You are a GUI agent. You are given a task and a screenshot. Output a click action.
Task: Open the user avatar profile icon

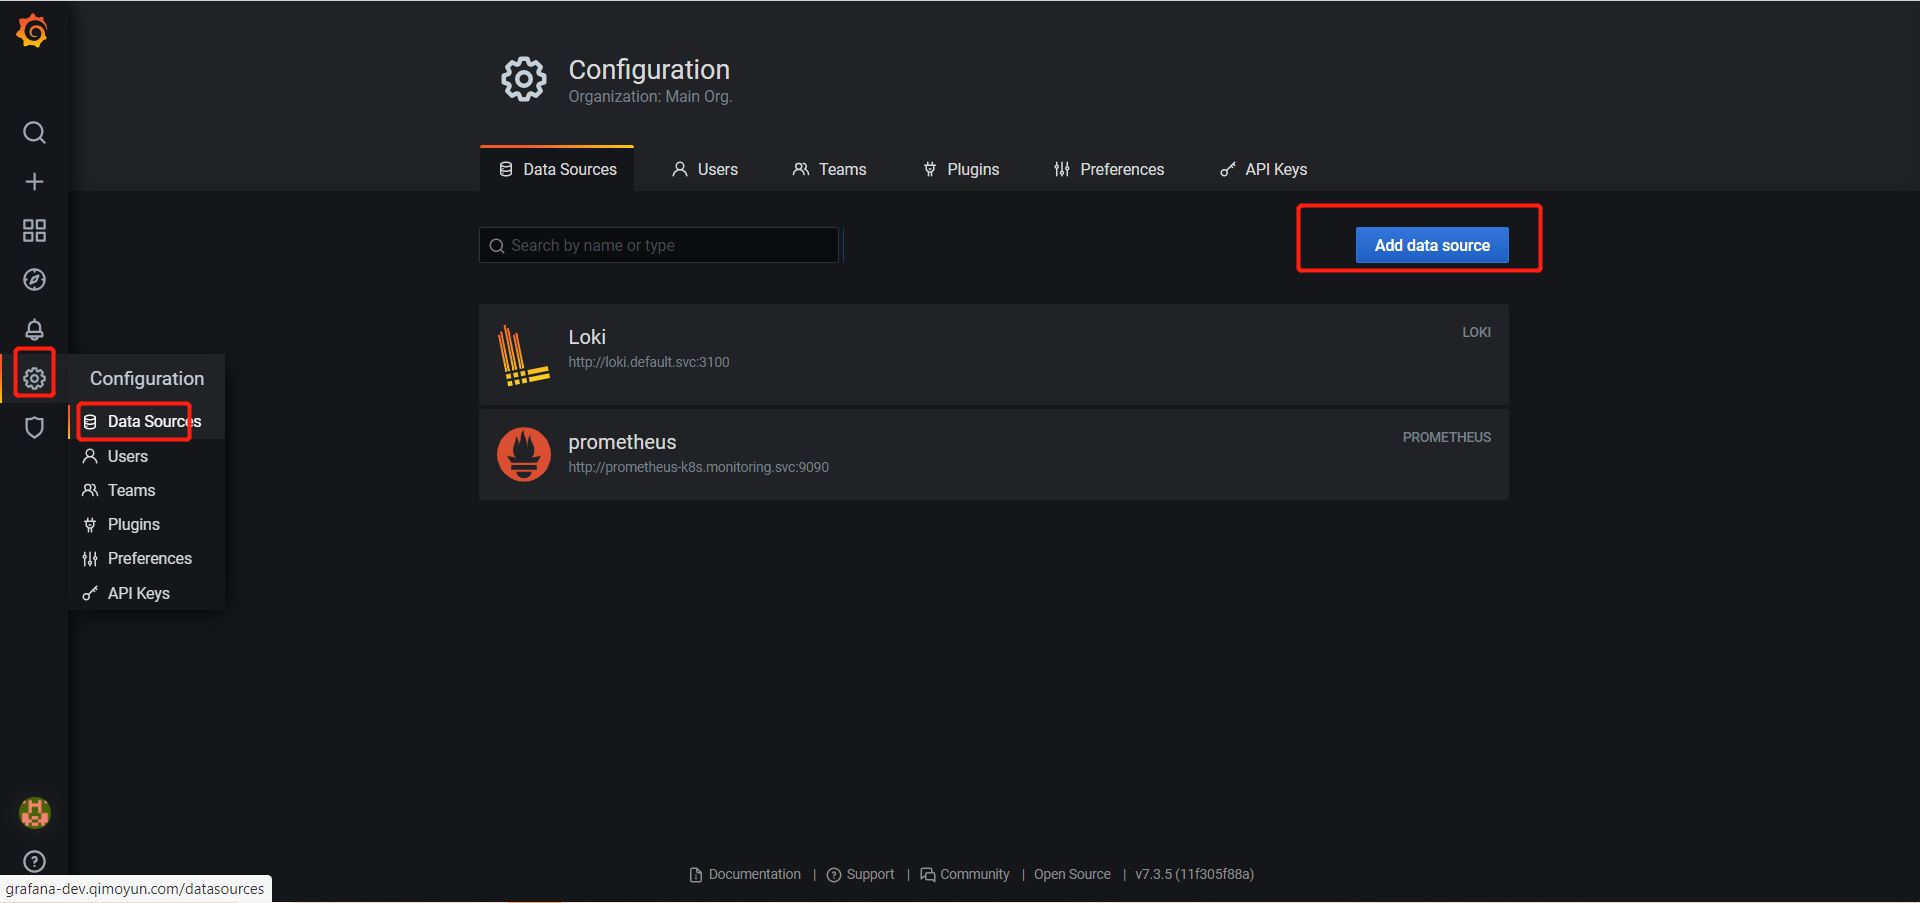[35, 813]
